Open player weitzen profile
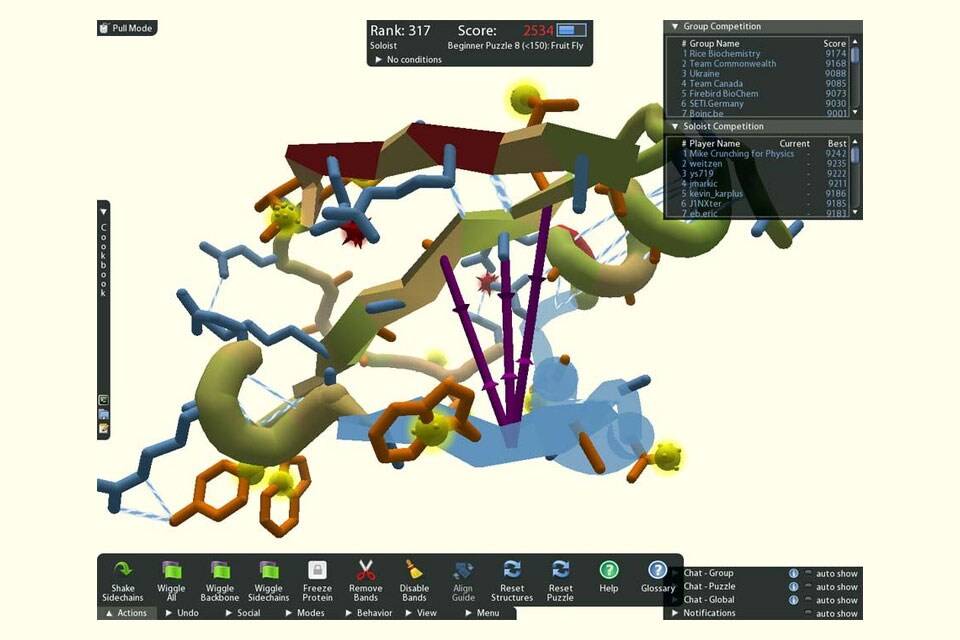 click(x=763, y=164)
